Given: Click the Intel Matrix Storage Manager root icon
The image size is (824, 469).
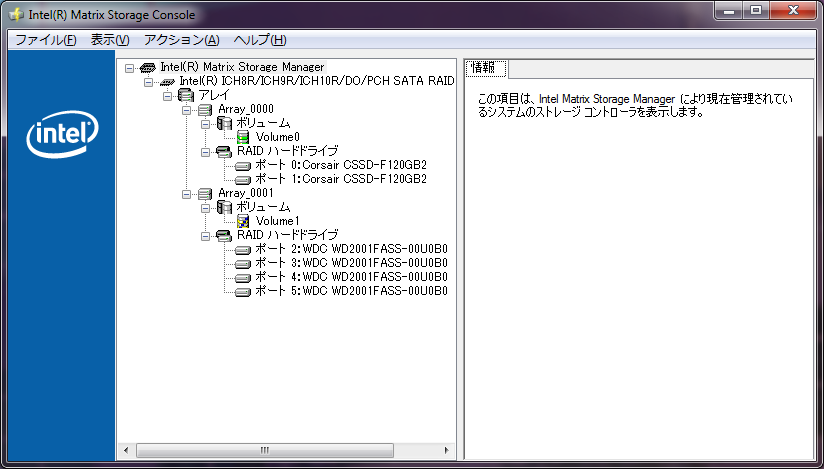Looking at the screenshot, I should point(148,67).
